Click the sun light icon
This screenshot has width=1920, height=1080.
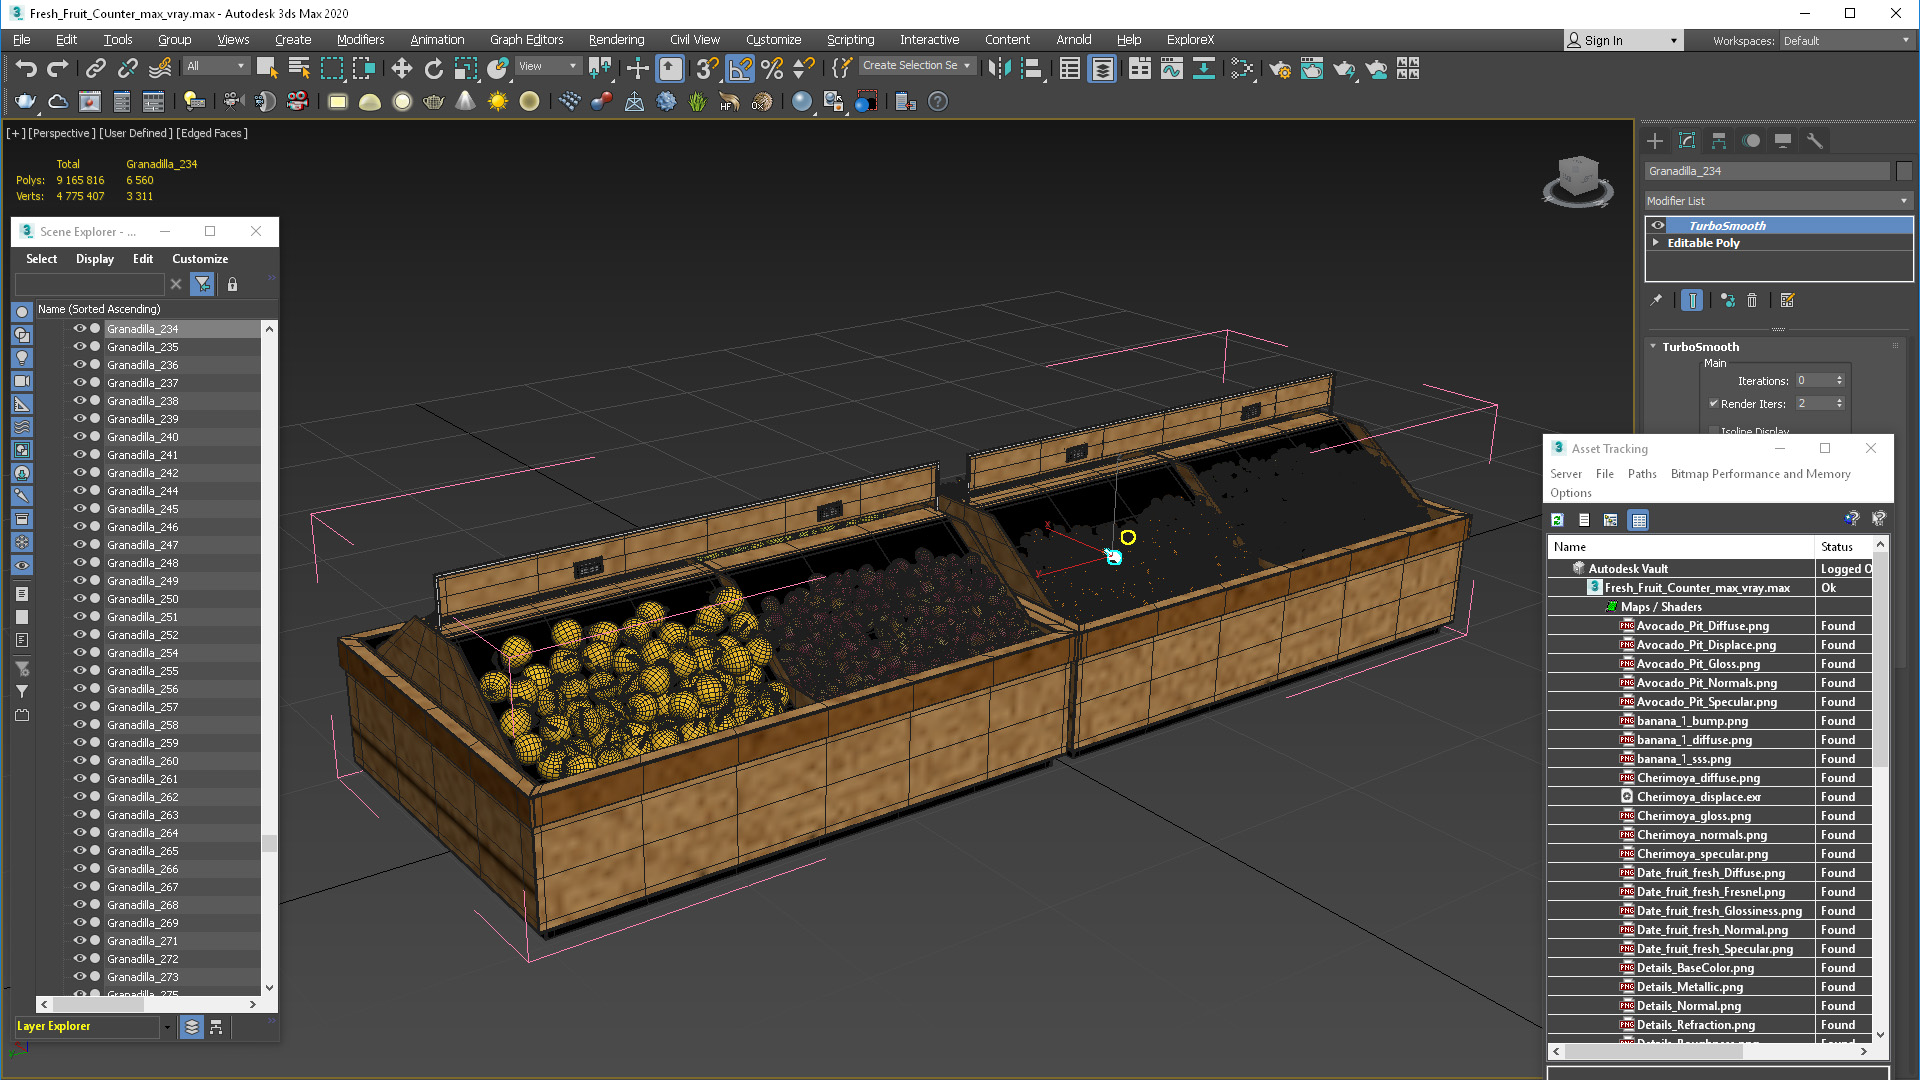click(x=497, y=101)
